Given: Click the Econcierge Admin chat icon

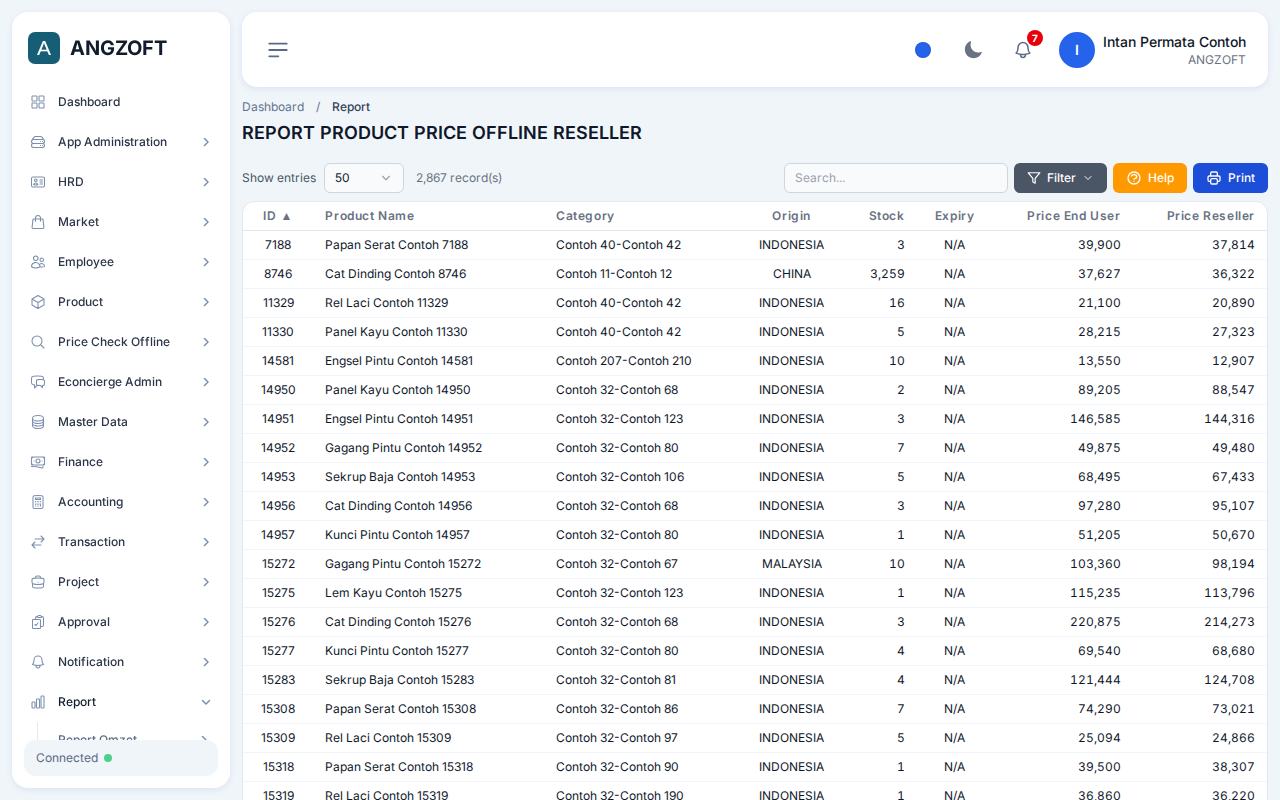Looking at the screenshot, I should [38, 382].
